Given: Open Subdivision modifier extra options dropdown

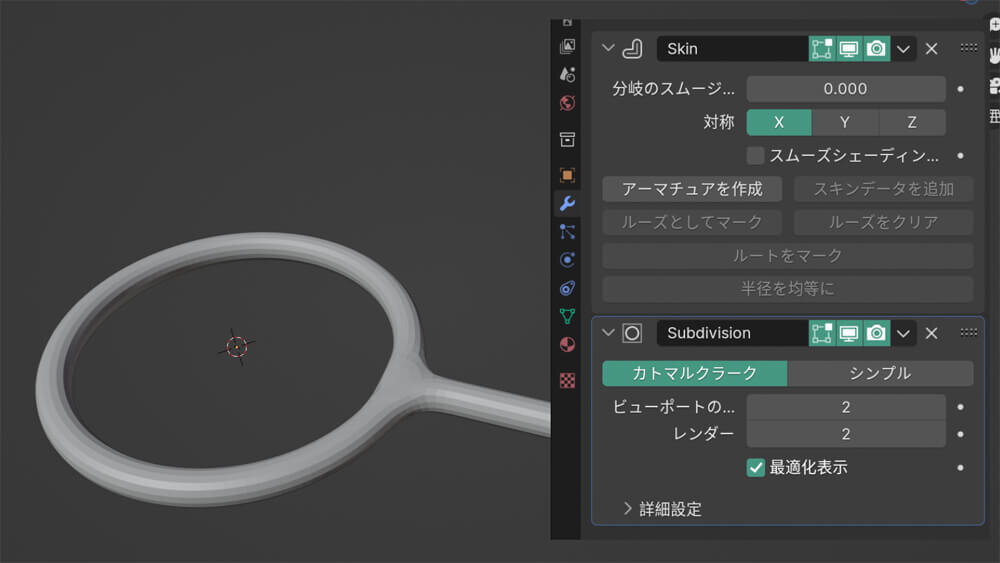Looking at the screenshot, I should tap(903, 333).
